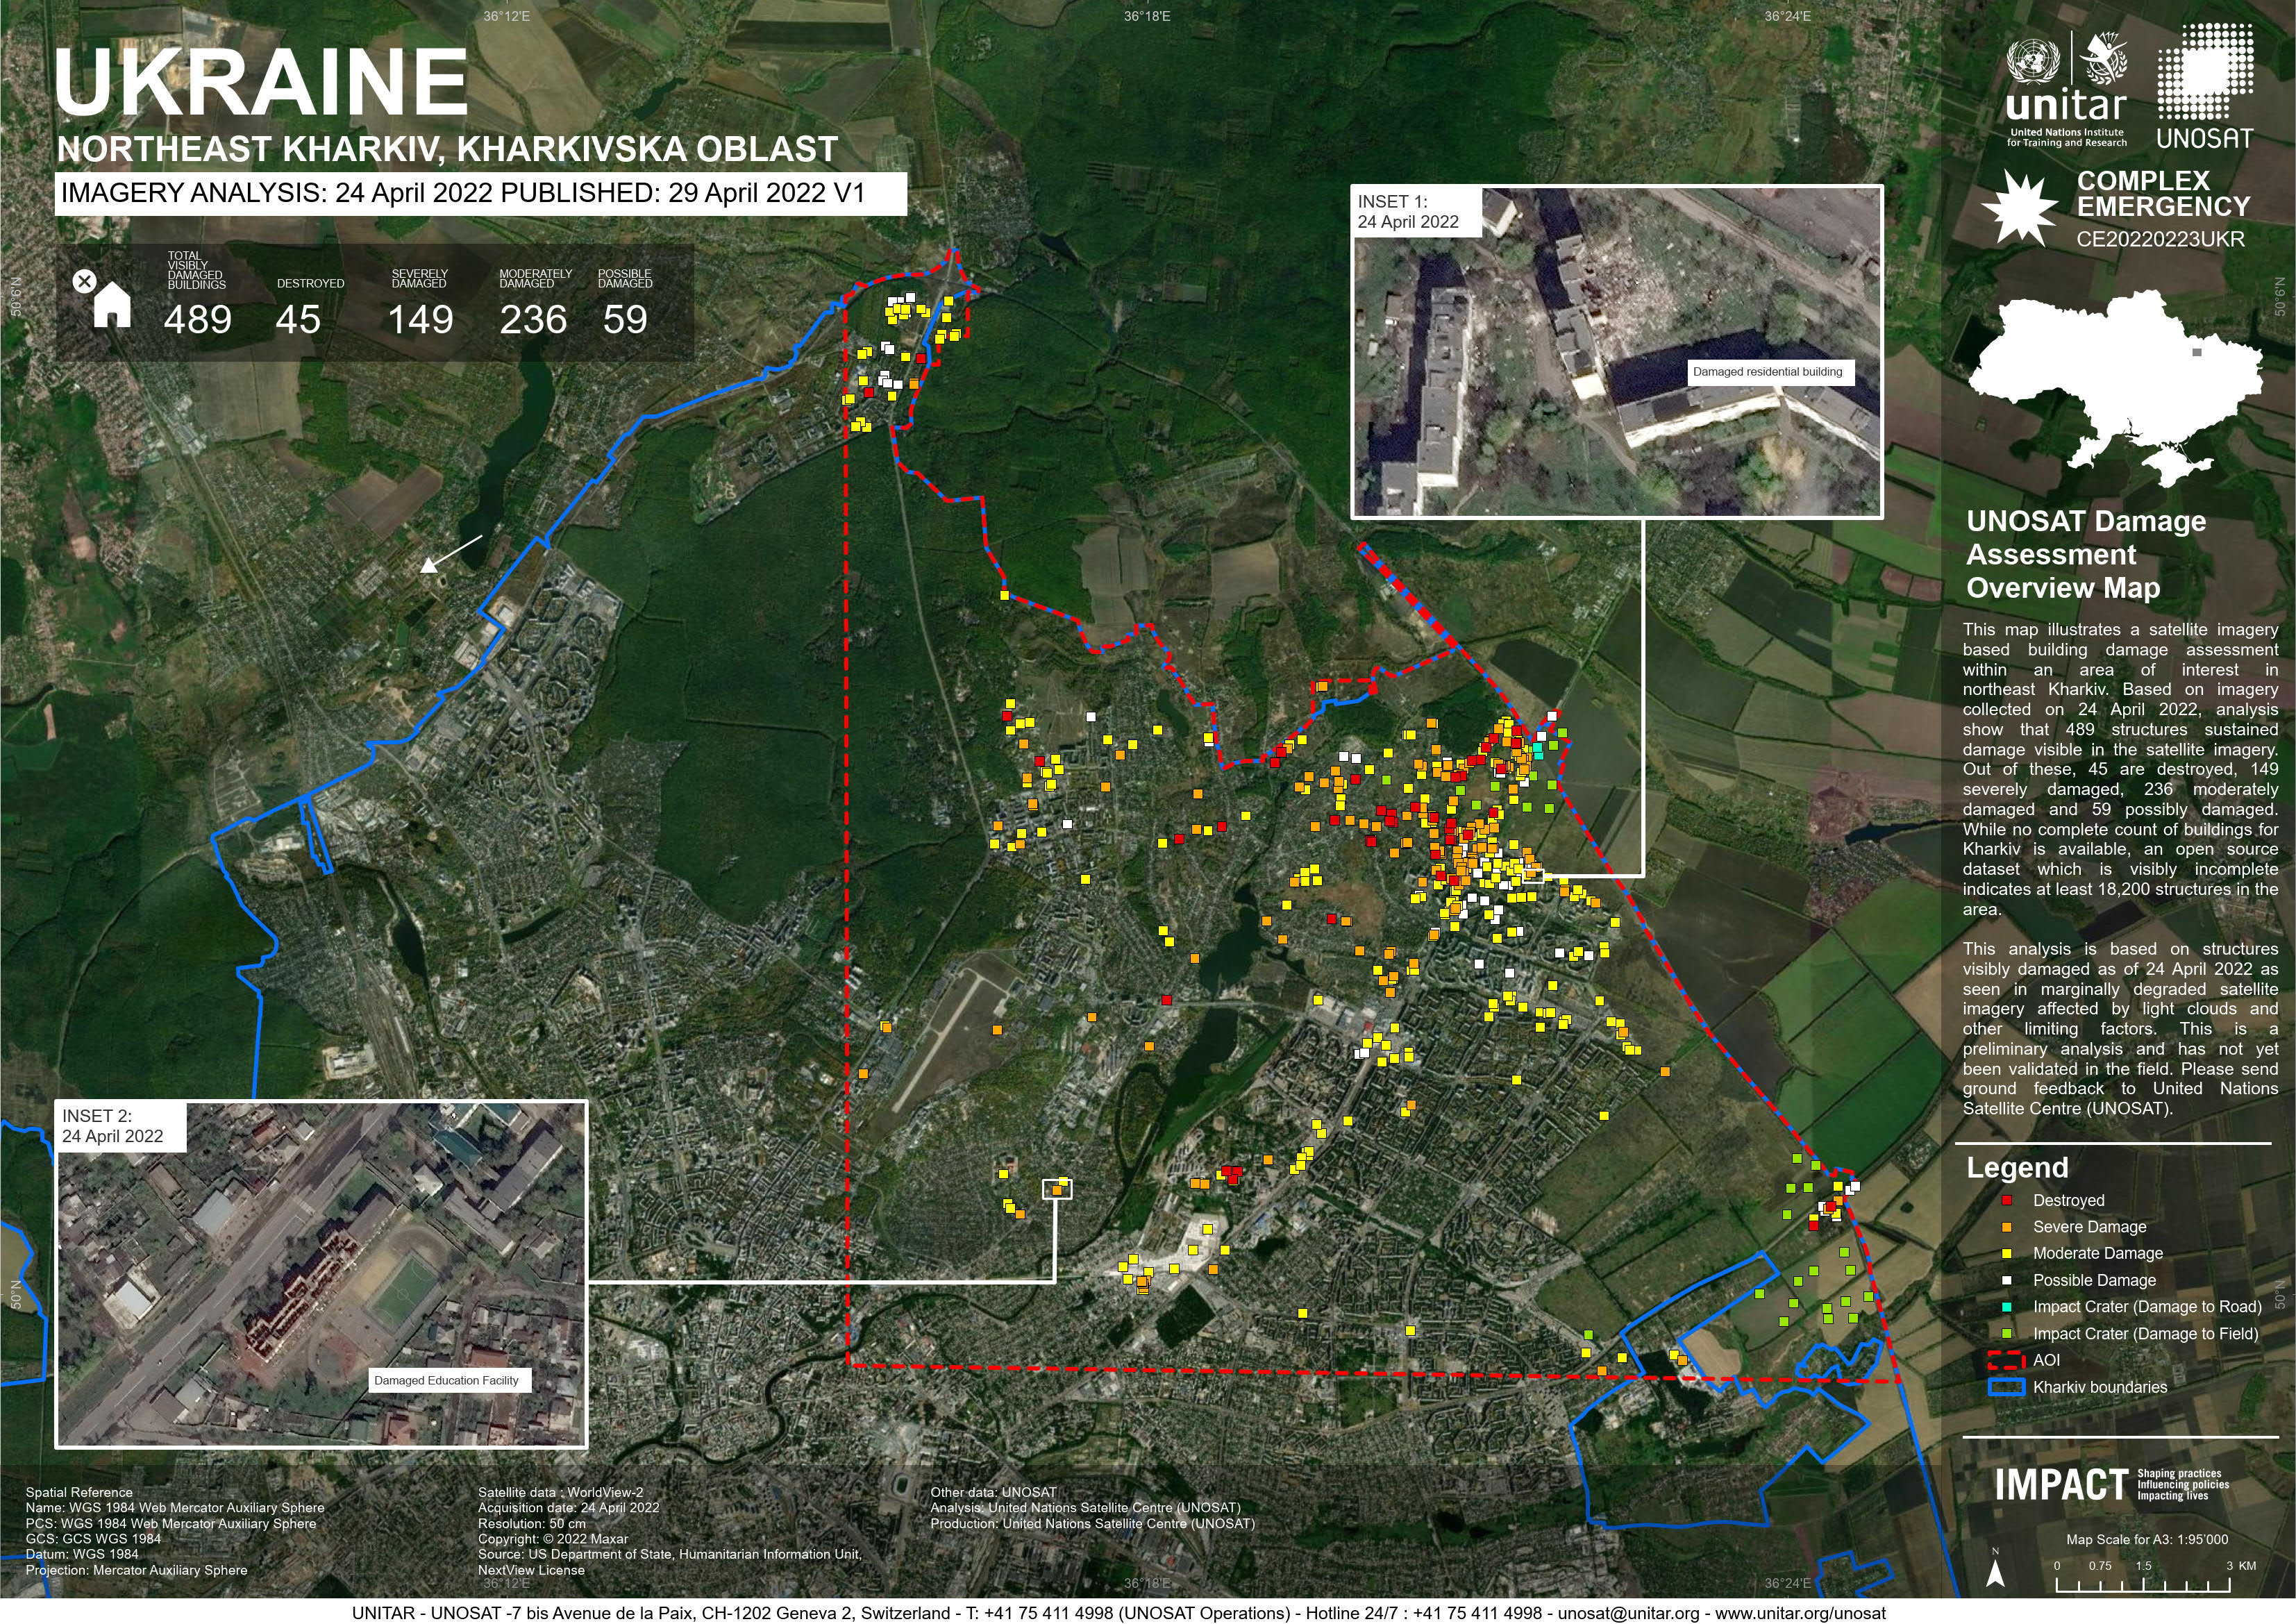Click the Imagery Analysis date banner
2296x1624 pixels.
(x=480, y=193)
